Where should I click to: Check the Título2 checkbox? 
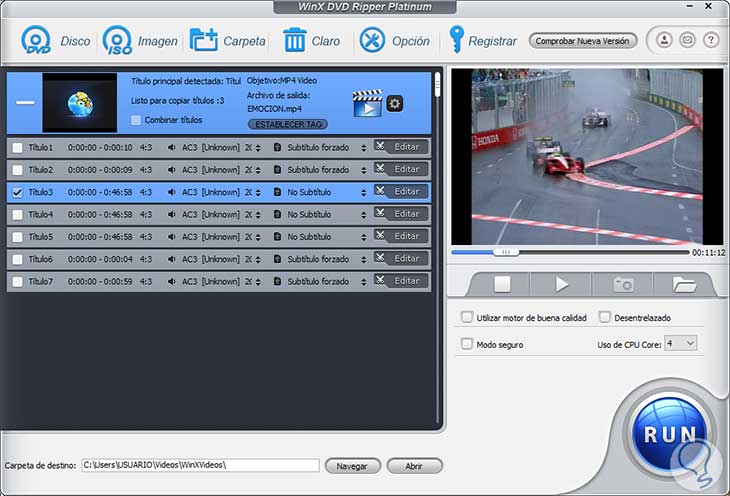pyautogui.click(x=17, y=170)
